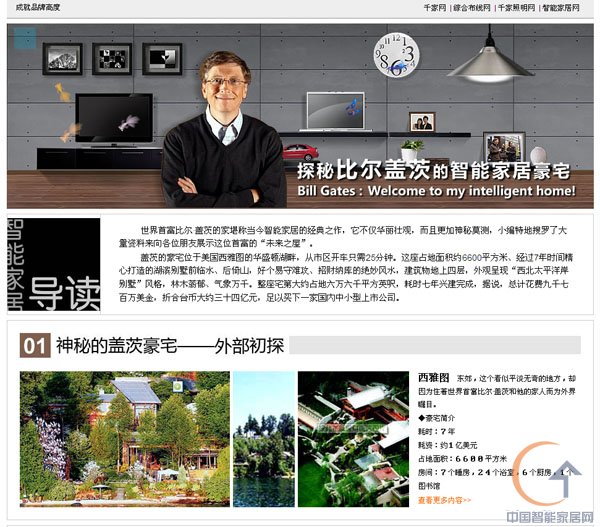The width and height of the screenshot is (600, 527).
Task: Click the 智能家居导读 black box graphic
Action: pyautogui.click(x=54, y=264)
